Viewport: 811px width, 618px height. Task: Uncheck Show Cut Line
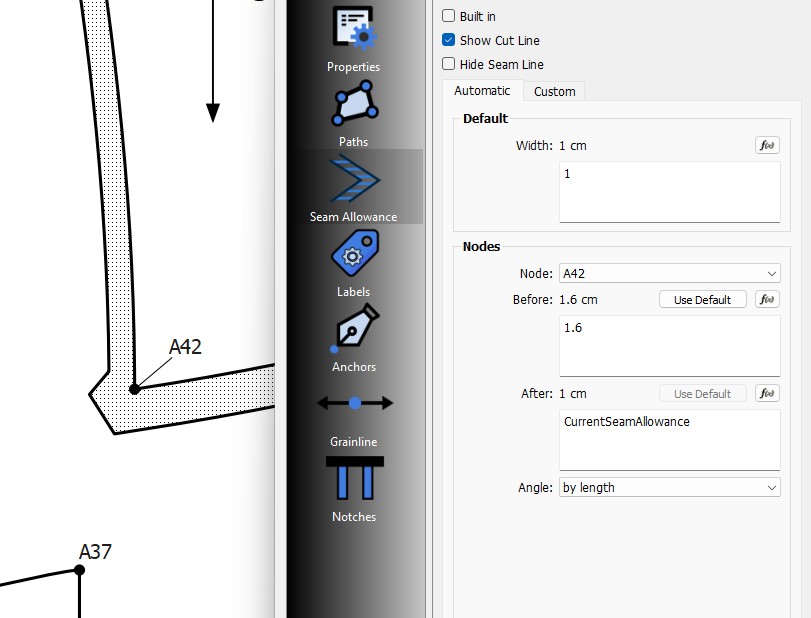pos(449,40)
